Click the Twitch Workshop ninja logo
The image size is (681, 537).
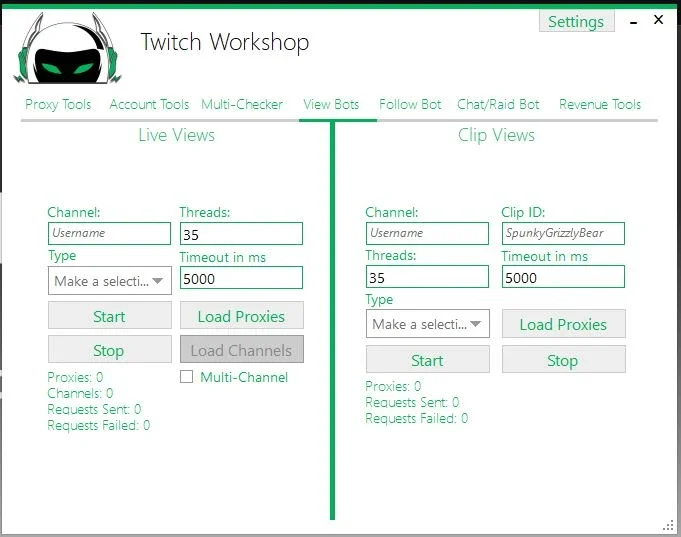(67, 49)
